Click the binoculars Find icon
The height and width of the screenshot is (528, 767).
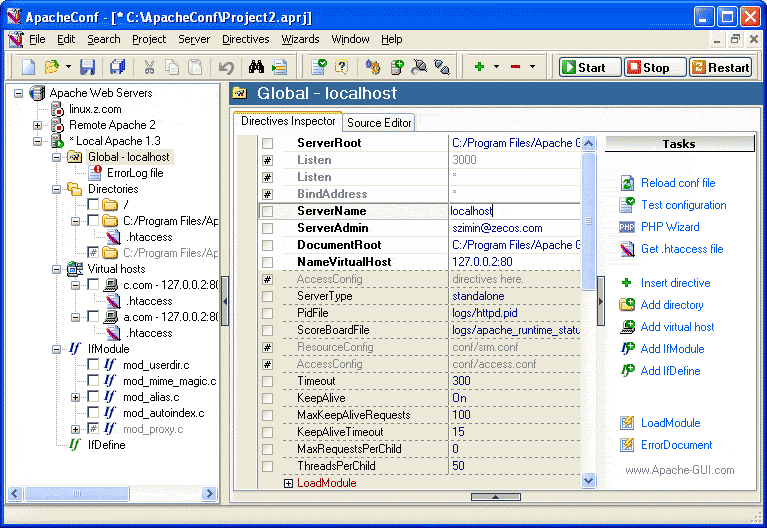(256, 67)
